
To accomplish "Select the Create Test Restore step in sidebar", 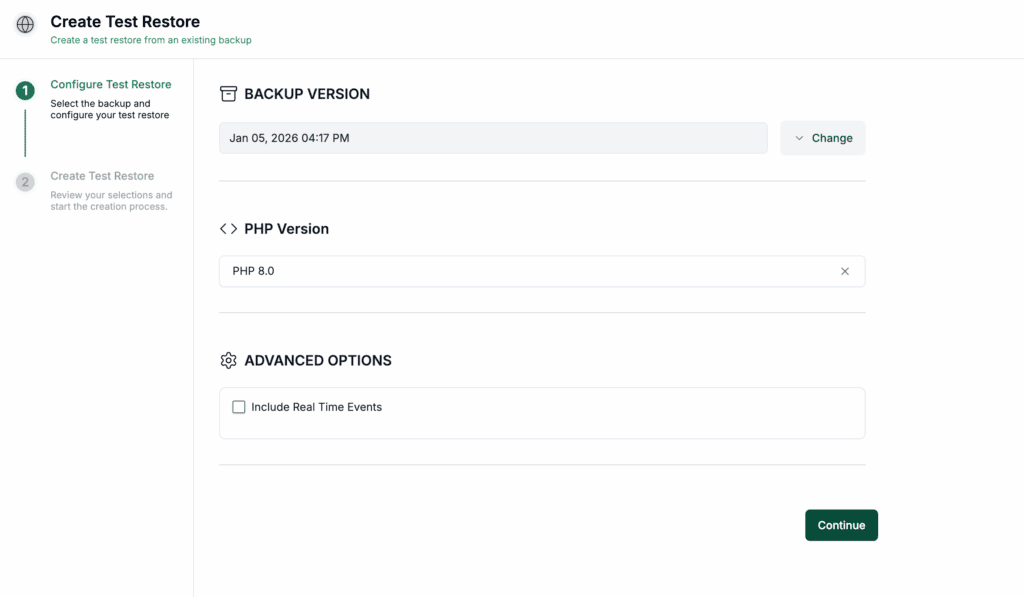I will point(102,176).
